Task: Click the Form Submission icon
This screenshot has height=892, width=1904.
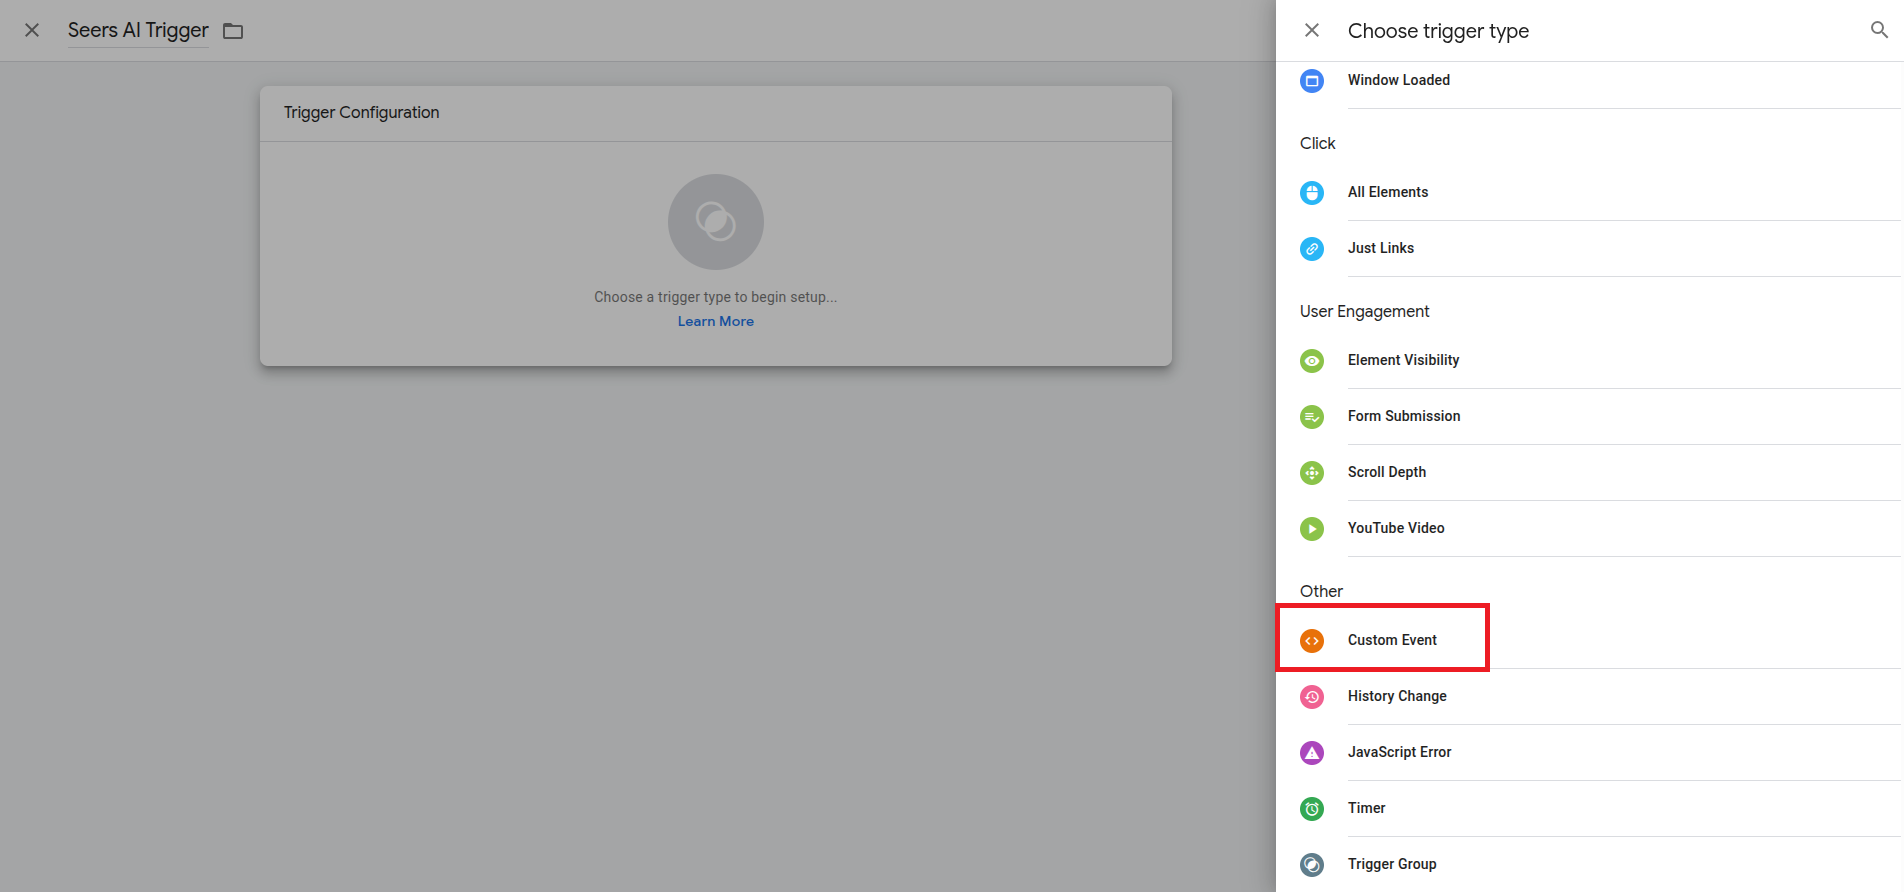Action: tap(1312, 416)
